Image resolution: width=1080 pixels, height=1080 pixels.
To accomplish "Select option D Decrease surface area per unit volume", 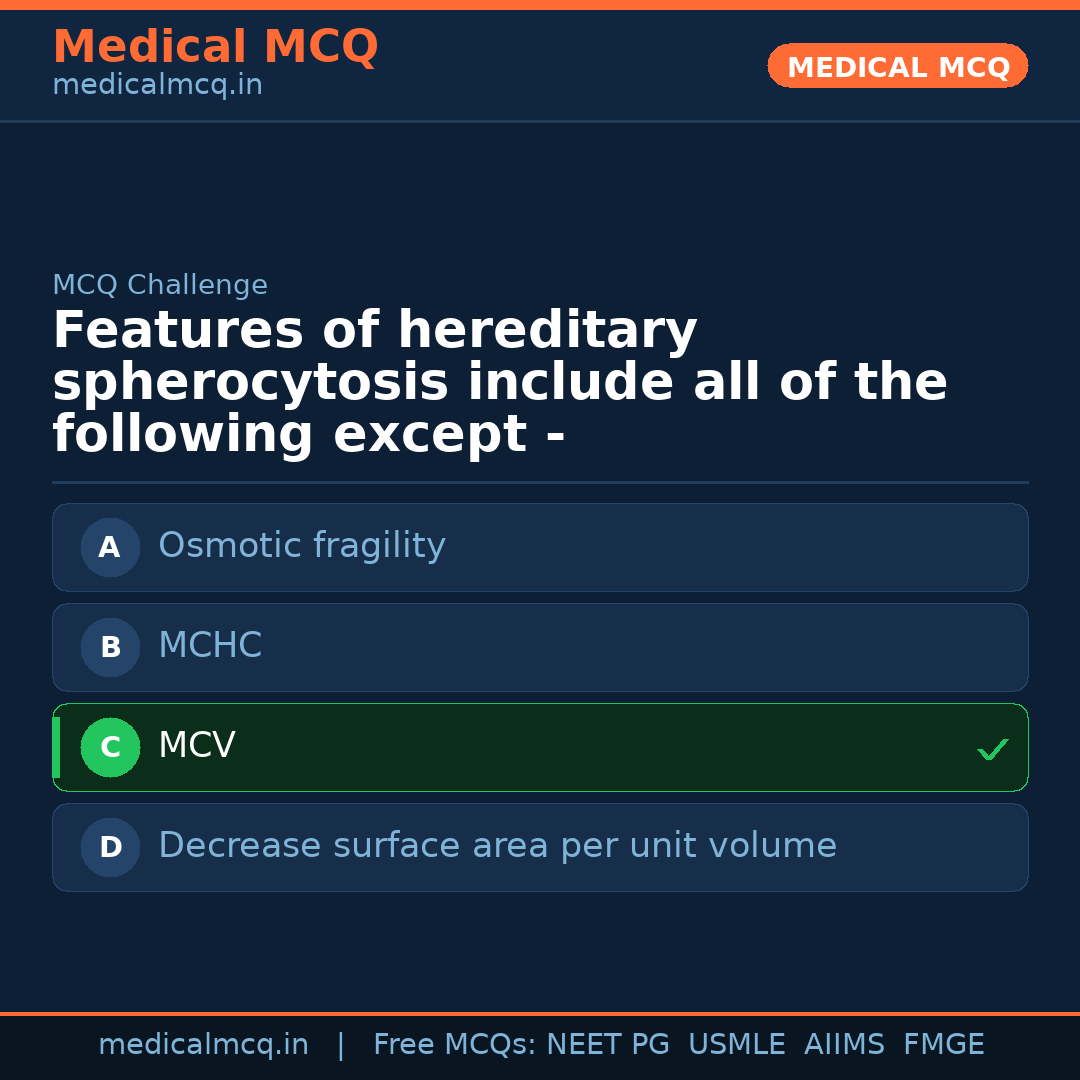I will pyautogui.click(x=540, y=847).
